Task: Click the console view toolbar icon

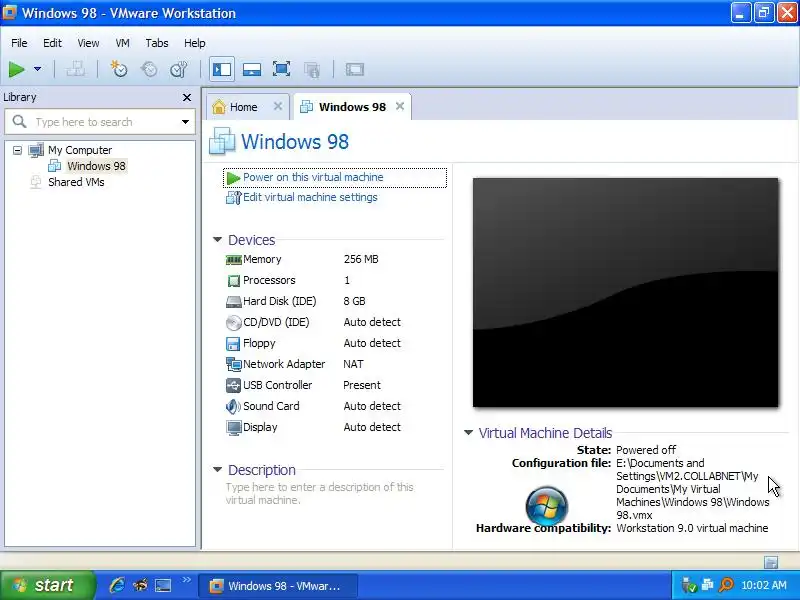Action: (355, 69)
